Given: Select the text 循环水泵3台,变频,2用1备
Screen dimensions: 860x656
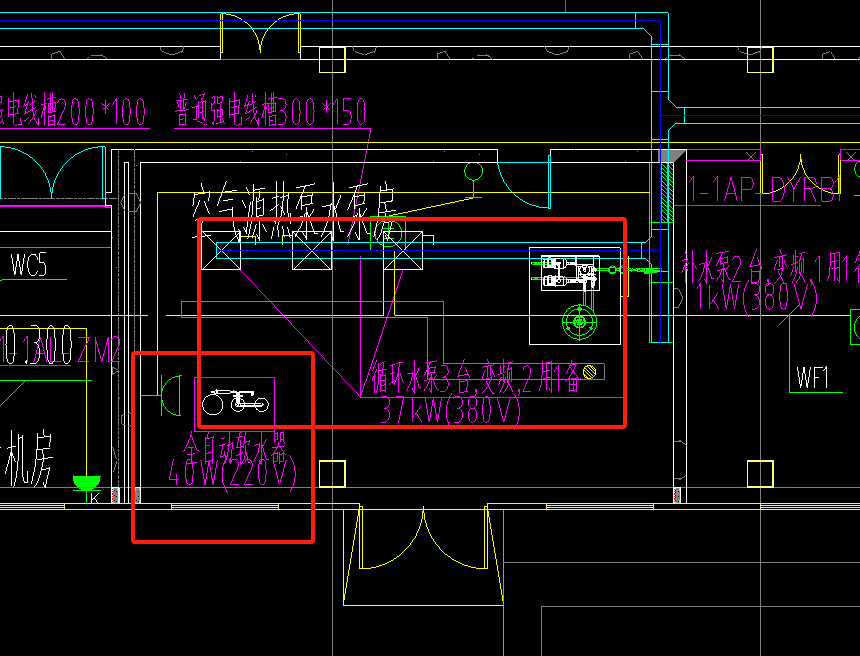Looking at the screenshot, I should coord(475,376).
